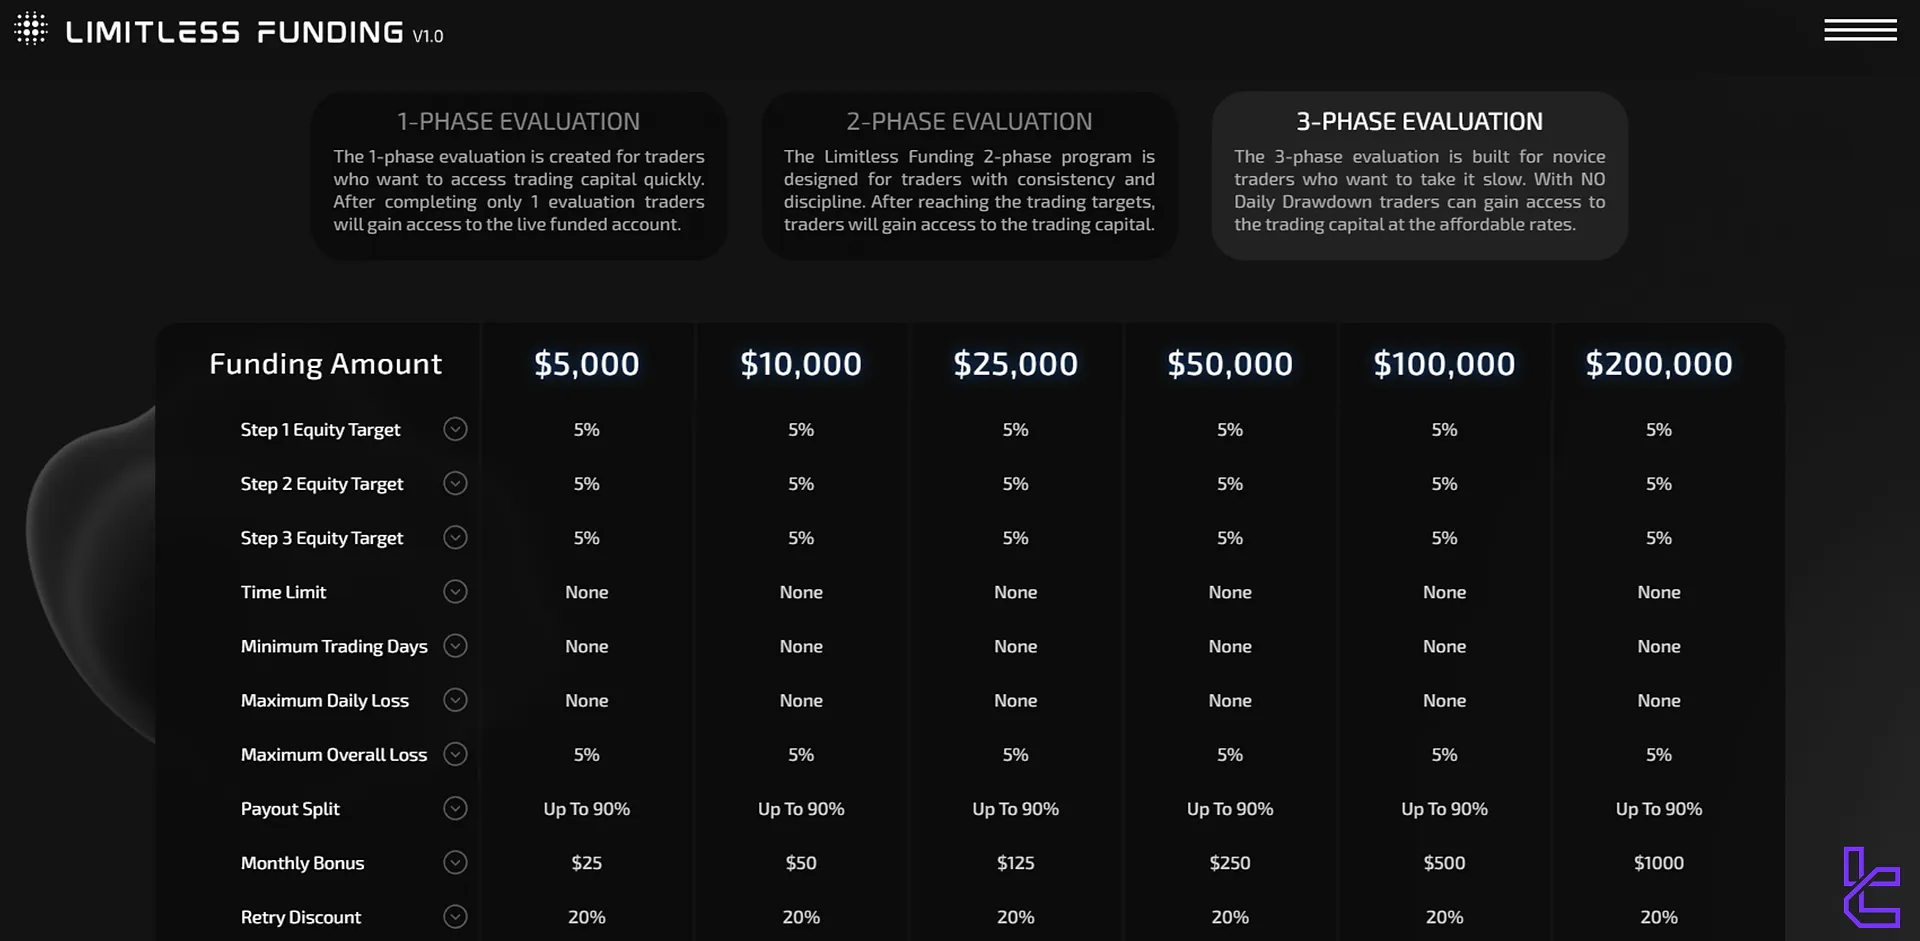Viewport: 1920px width, 941px height.
Task: Click the Minimum Trading Days chevron icon
Action: (x=455, y=646)
